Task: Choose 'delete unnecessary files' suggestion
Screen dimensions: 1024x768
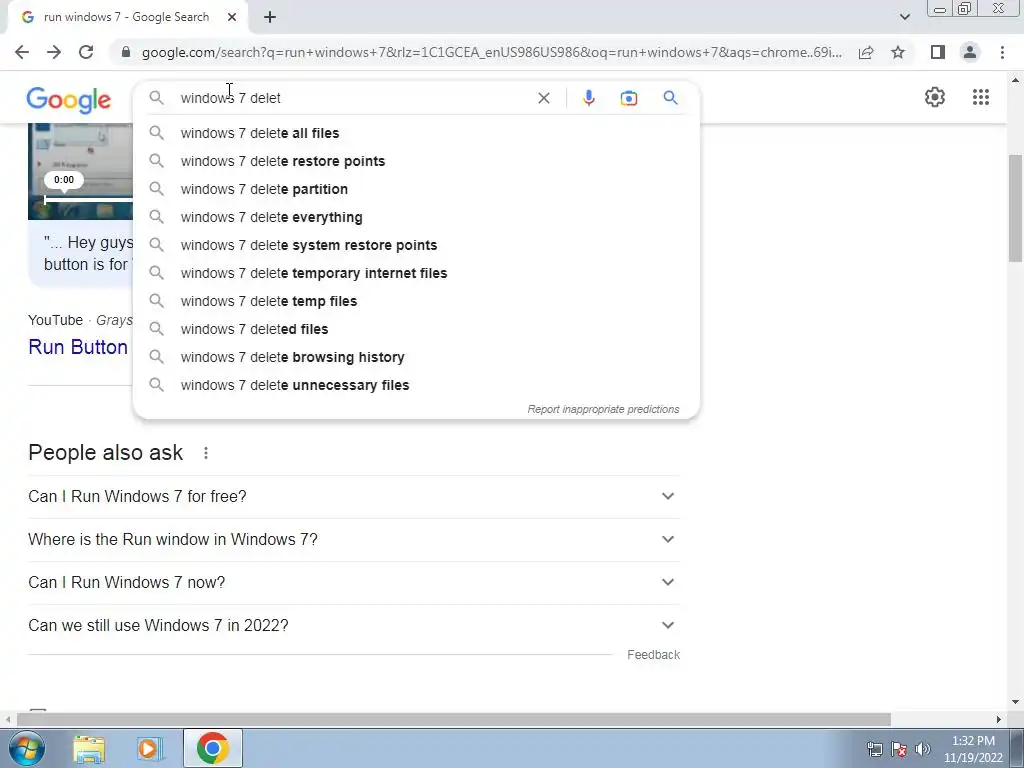Action: coord(416,386)
